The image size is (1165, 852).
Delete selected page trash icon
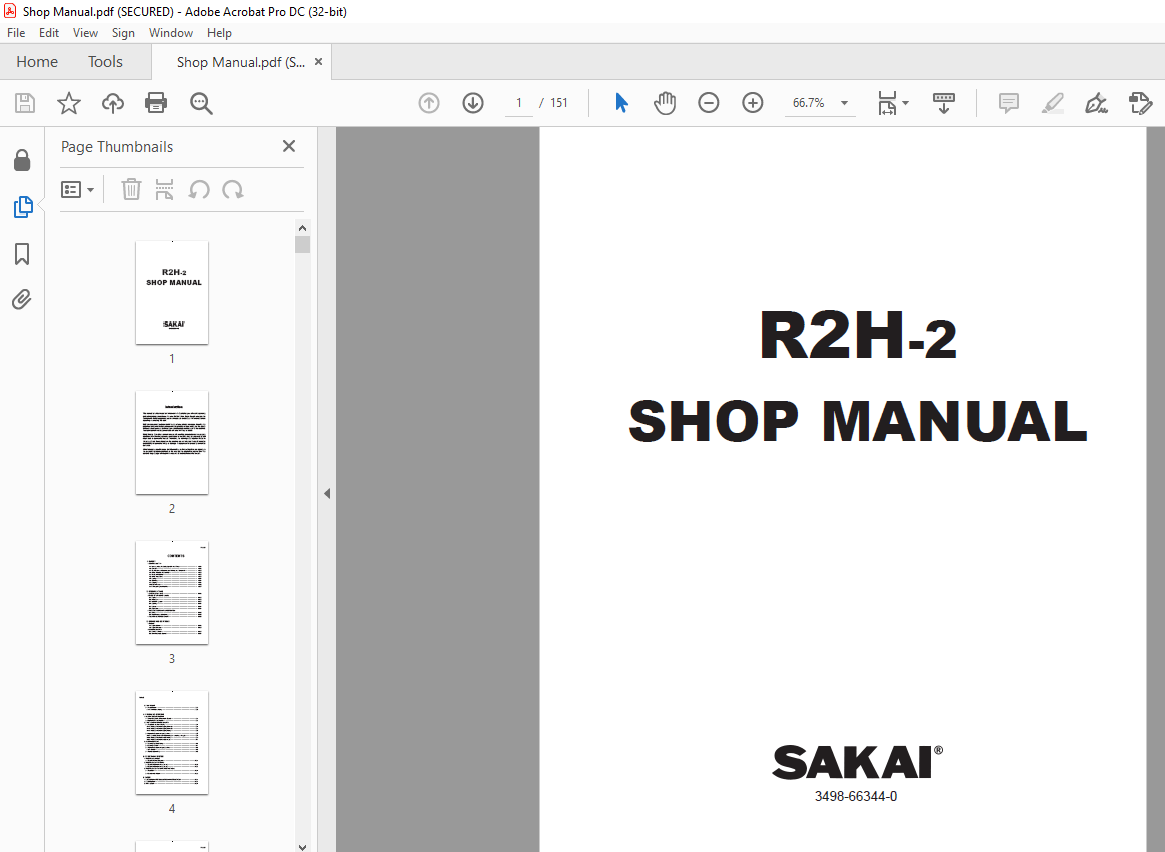pos(131,189)
